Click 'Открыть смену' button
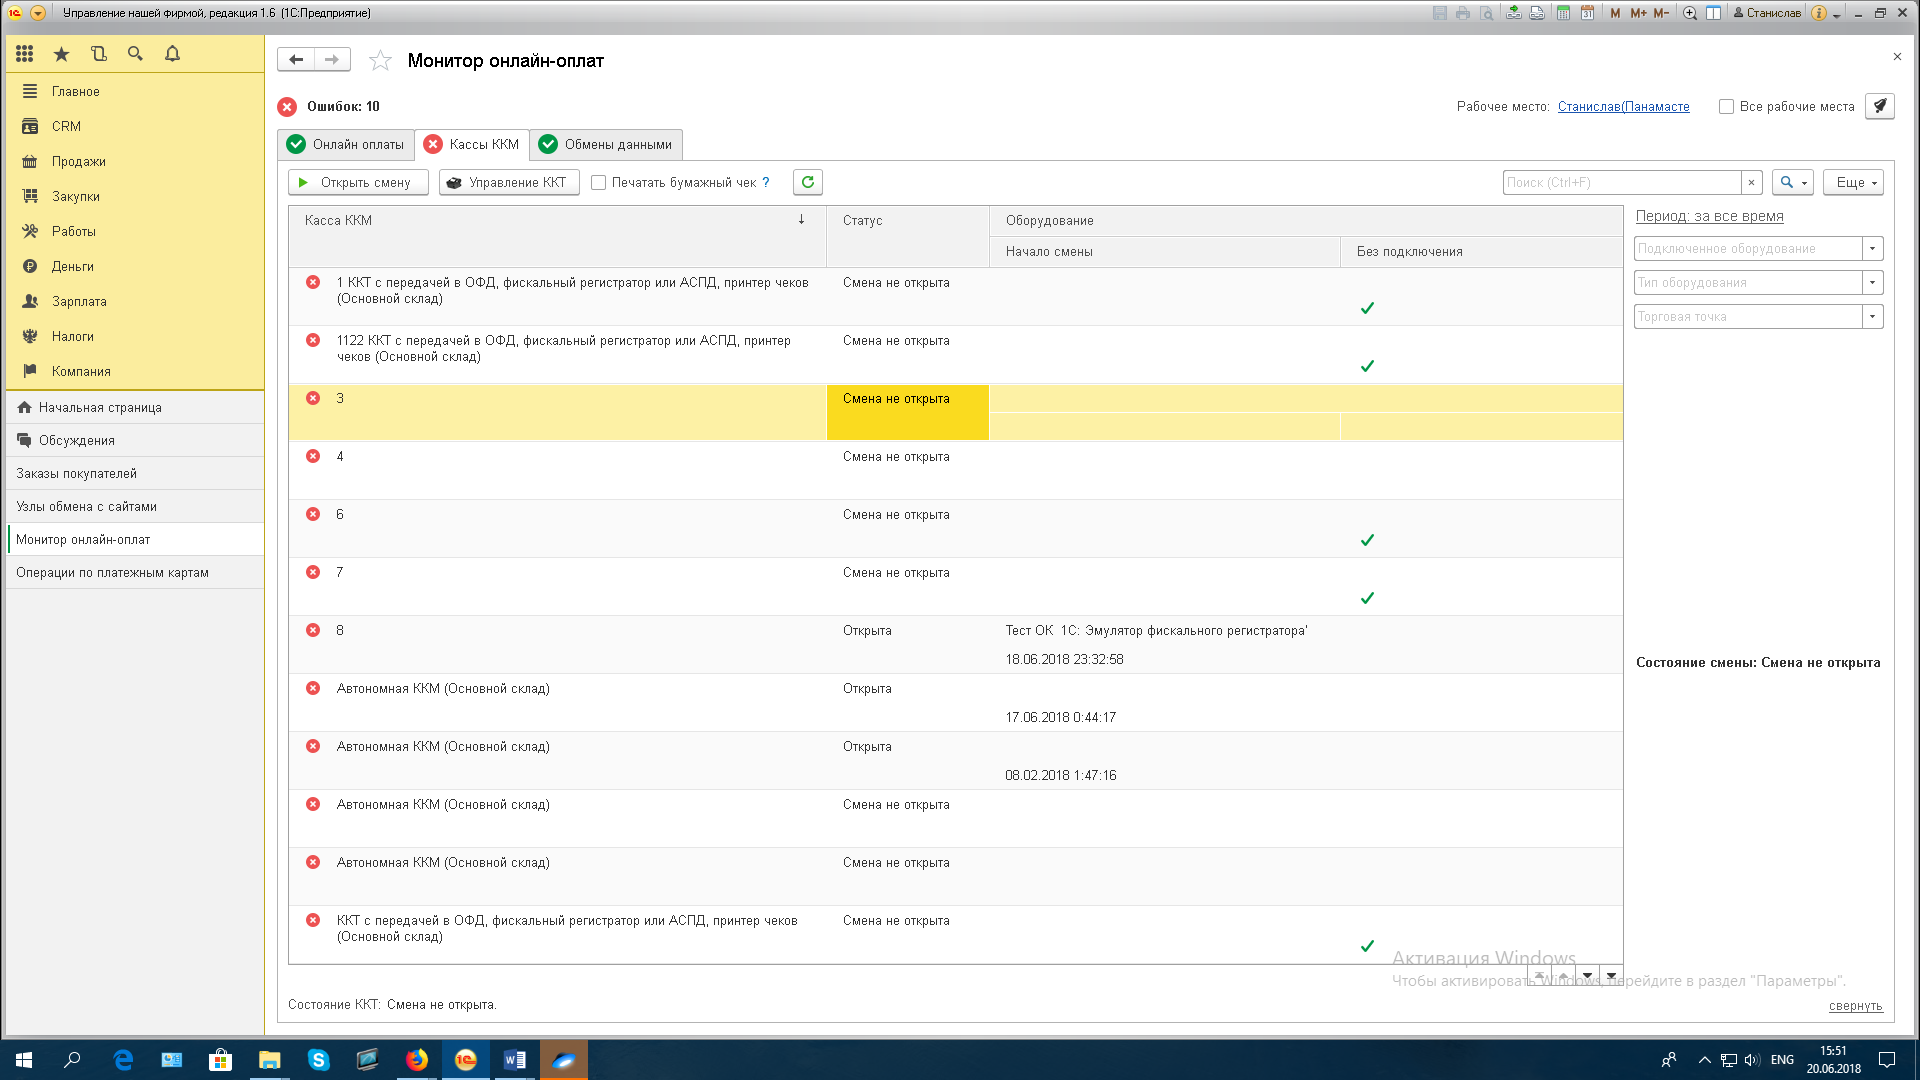Image resolution: width=1920 pixels, height=1080 pixels. [357, 183]
